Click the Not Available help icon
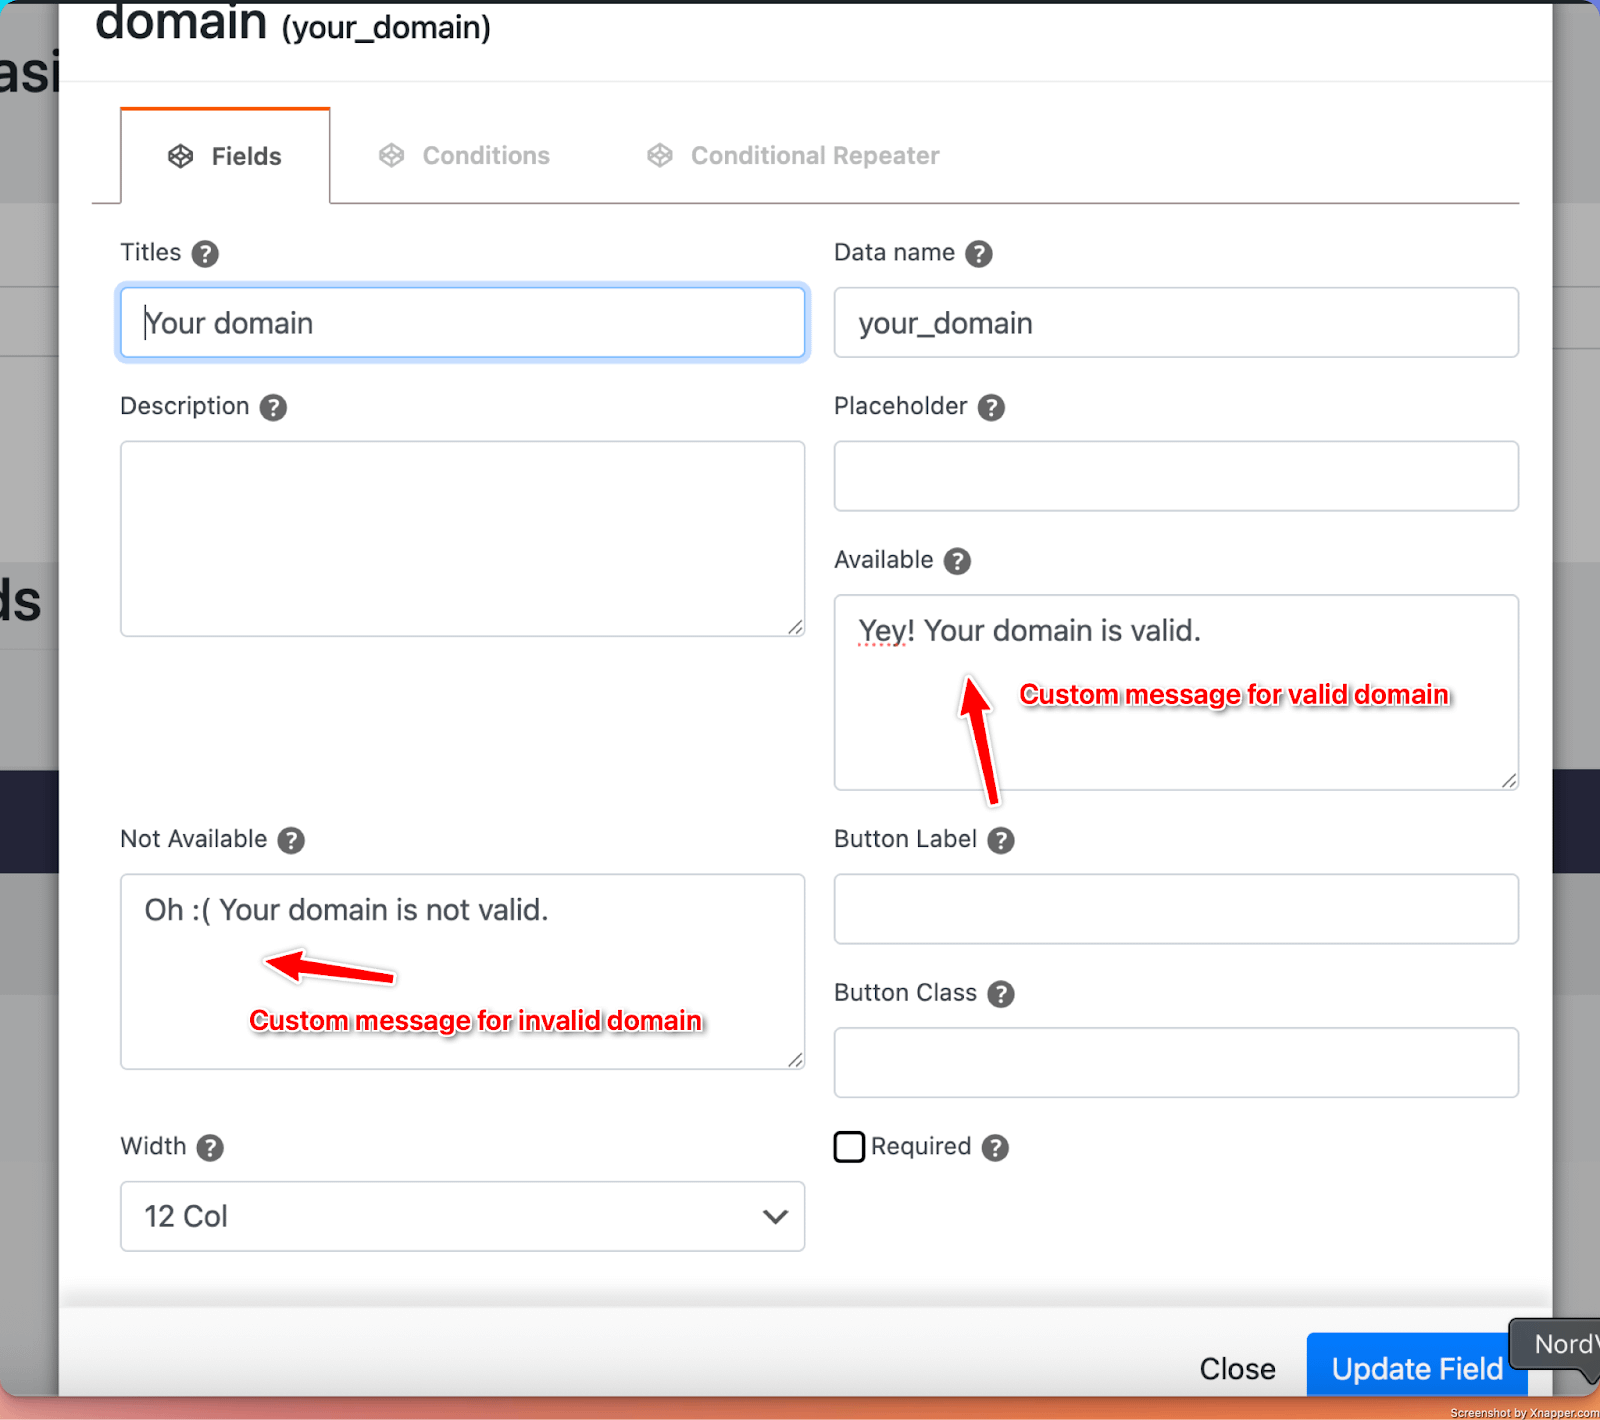The width and height of the screenshot is (1600, 1420). [x=291, y=840]
